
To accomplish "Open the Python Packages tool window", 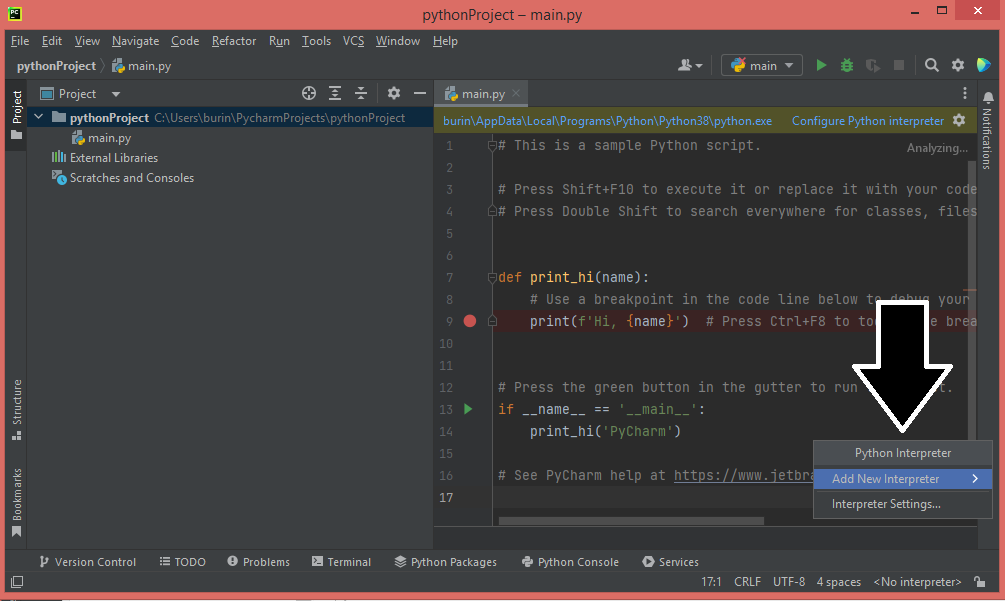I will (445, 562).
